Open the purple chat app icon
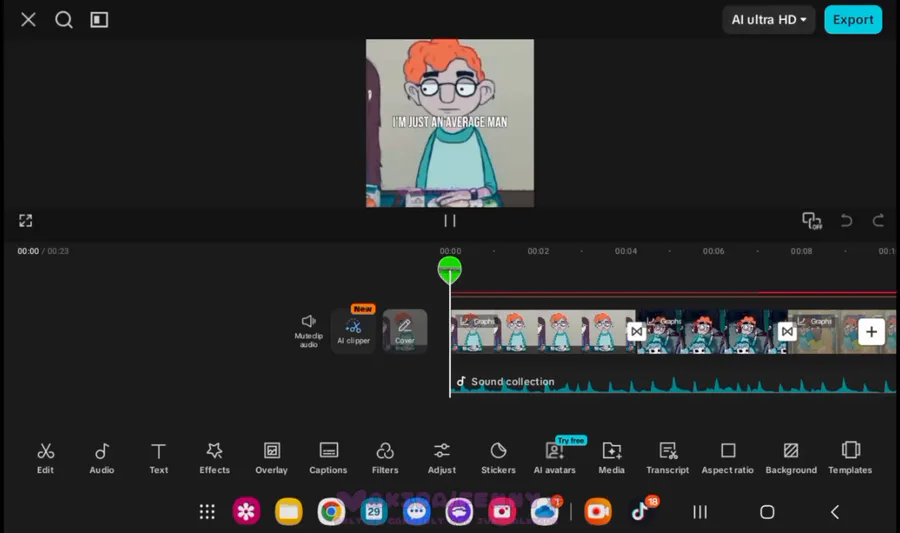The height and width of the screenshot is (533, 900). (459, 511)
